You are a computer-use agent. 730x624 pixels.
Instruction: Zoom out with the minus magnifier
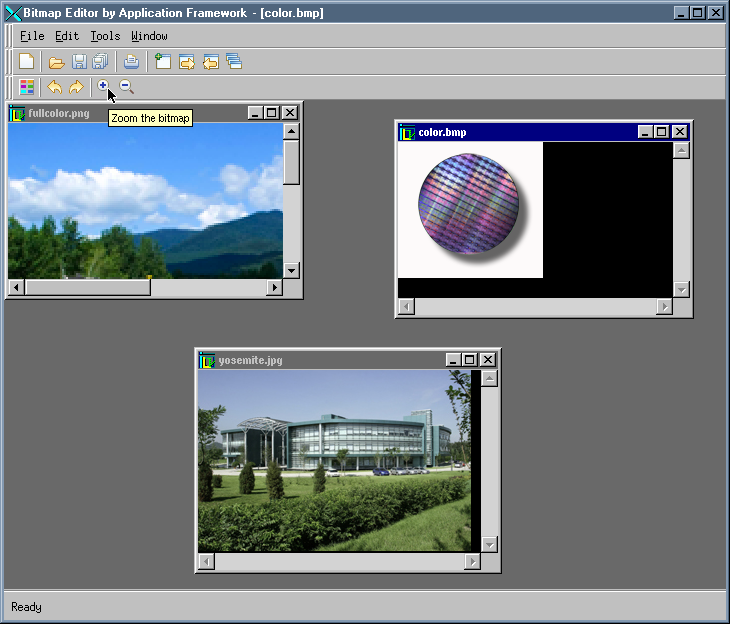pyautogui.click(x=126, y=87)
